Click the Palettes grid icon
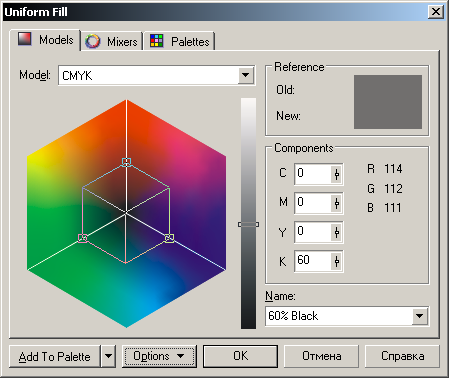This screenshot has height=378, width=449. (x=156, y=41)
